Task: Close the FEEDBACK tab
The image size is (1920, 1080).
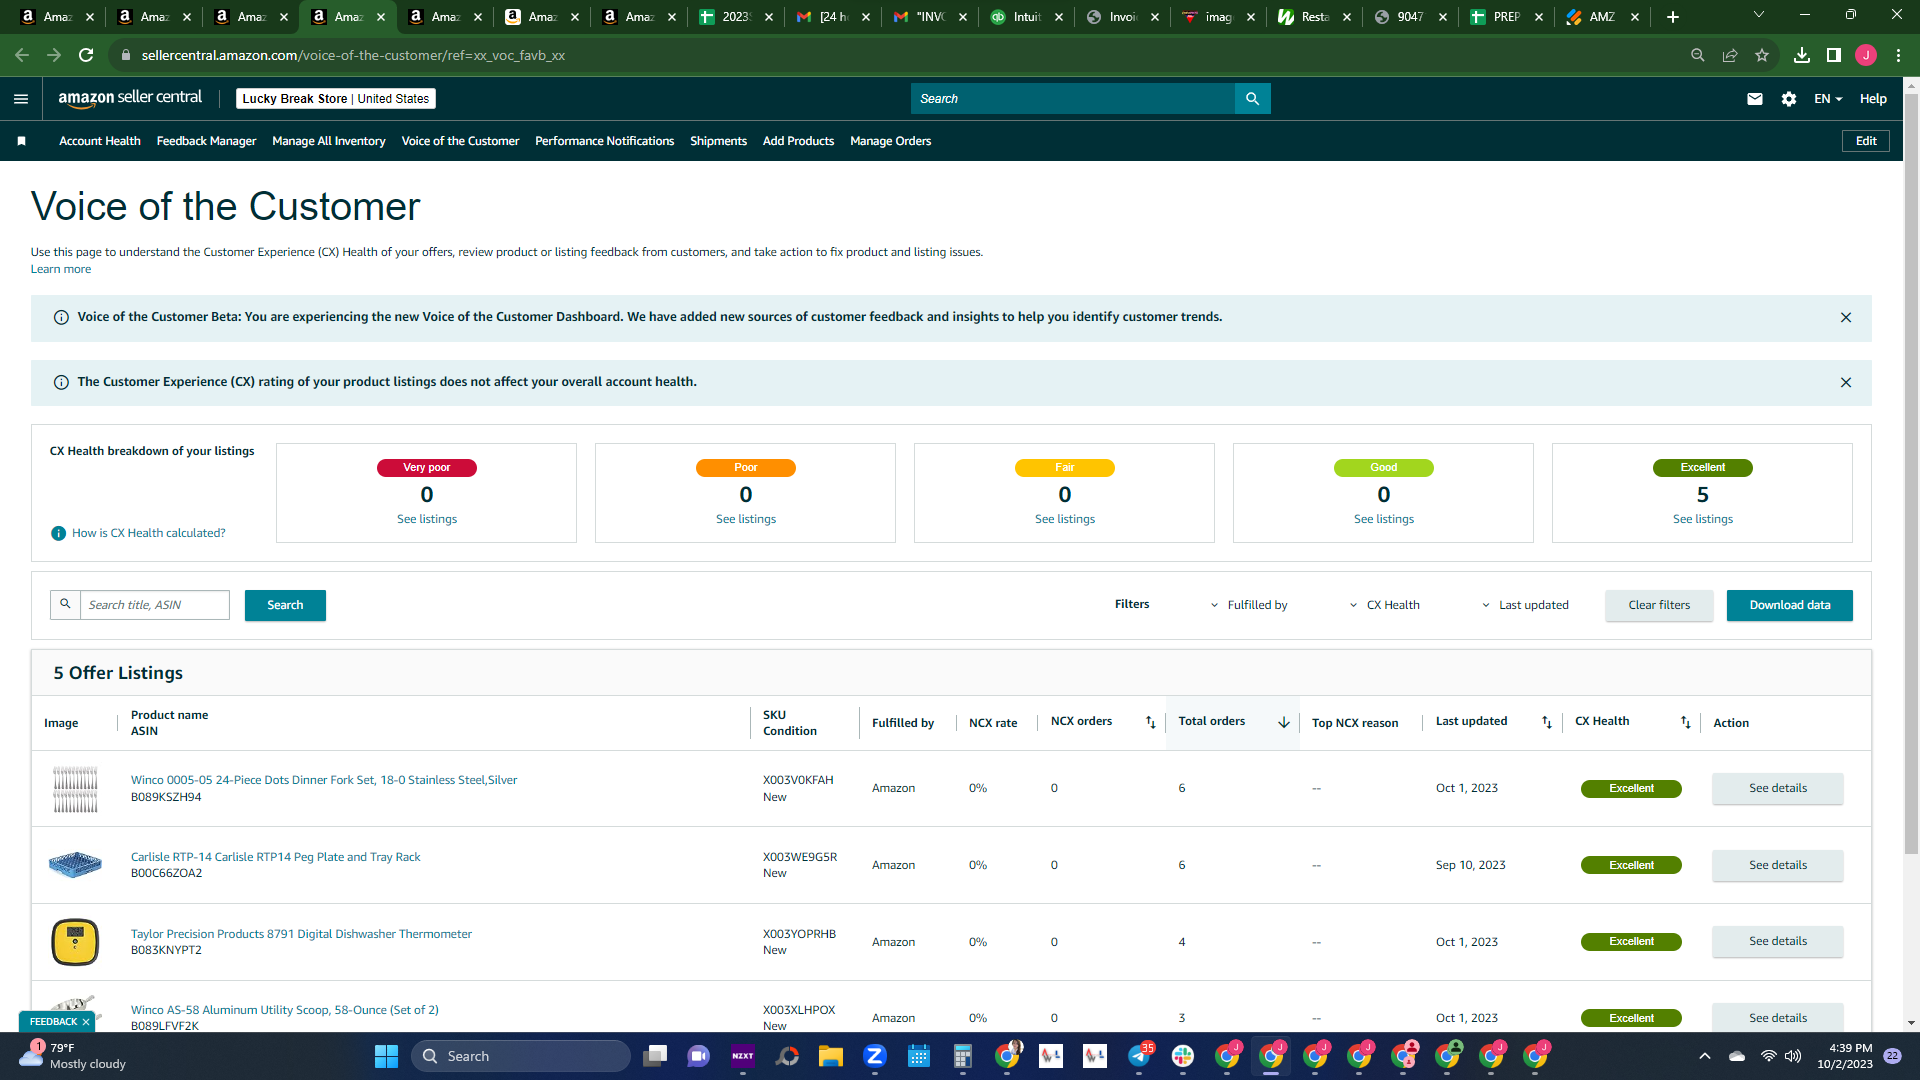Action: point(86,1022)
